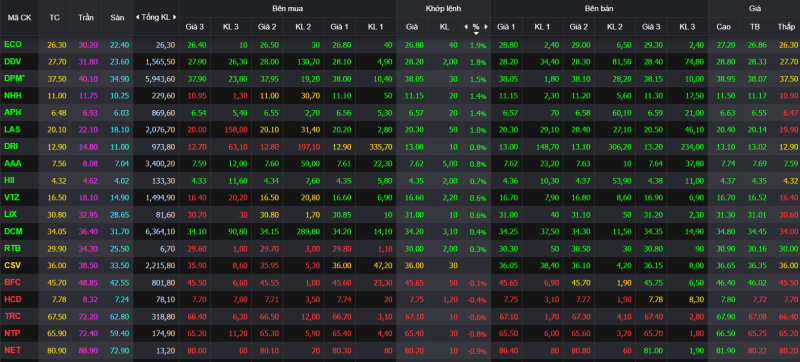The image size is (800, 362).
Task: Click DRI's KL 1 buy volume 335,70
Action: click(380, 147)
